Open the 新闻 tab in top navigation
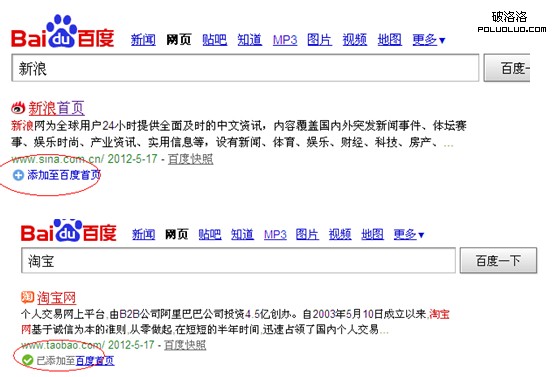Screen dimensions: 557x377 143,39
